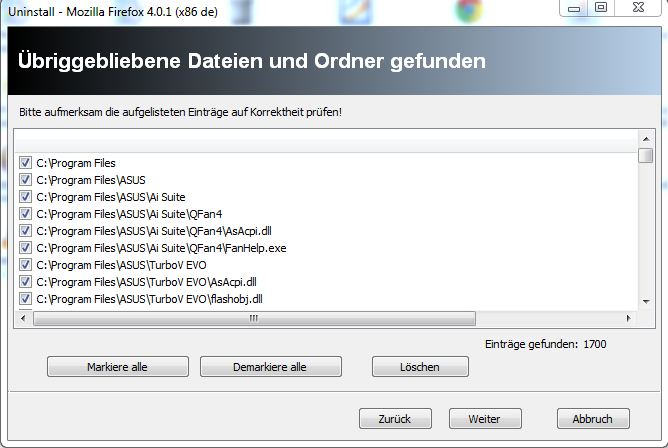Viewport: 668px width, 448px height.
Task: Uncheck the QFan4\AsAcpi.dll entry checkbox
Action: click(x=25, y=231)
